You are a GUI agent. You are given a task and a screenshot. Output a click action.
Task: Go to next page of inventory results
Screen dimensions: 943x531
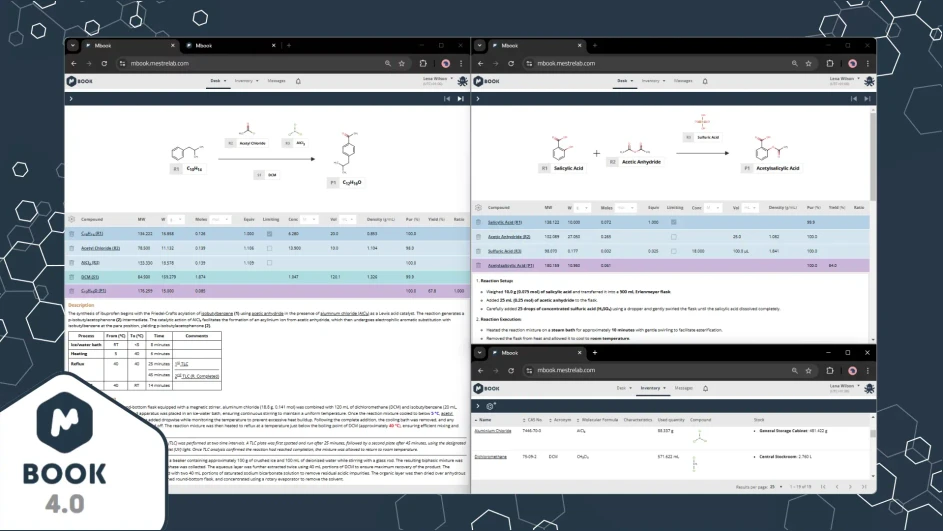[850, 486]
